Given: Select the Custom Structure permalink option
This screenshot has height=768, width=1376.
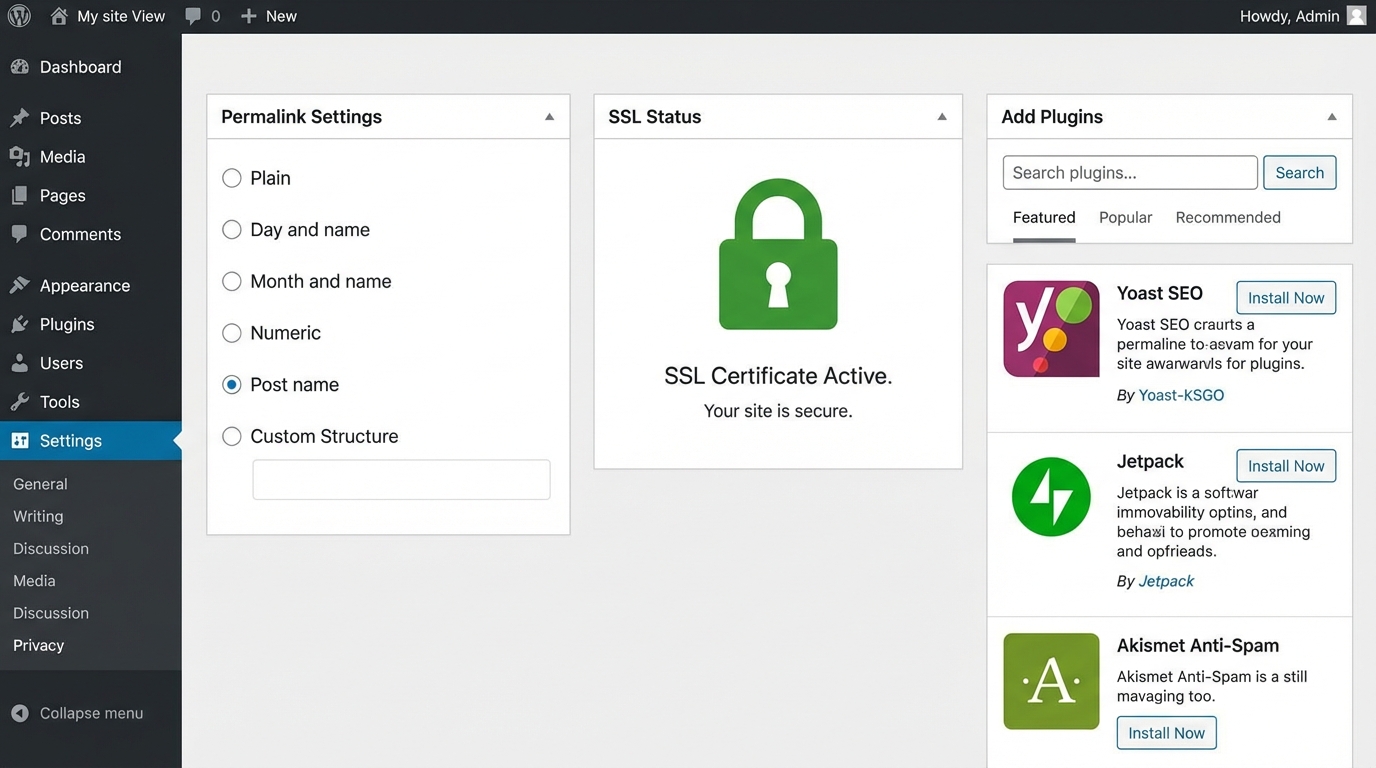Looking at the screenshot, I should 231,436.
